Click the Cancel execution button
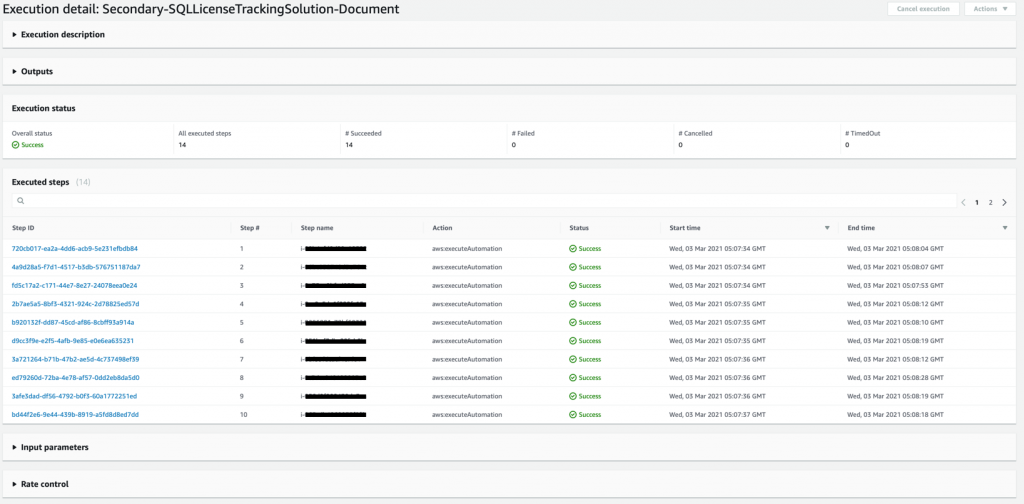The width and height of the screenshot is (1024, 504). 923,8
